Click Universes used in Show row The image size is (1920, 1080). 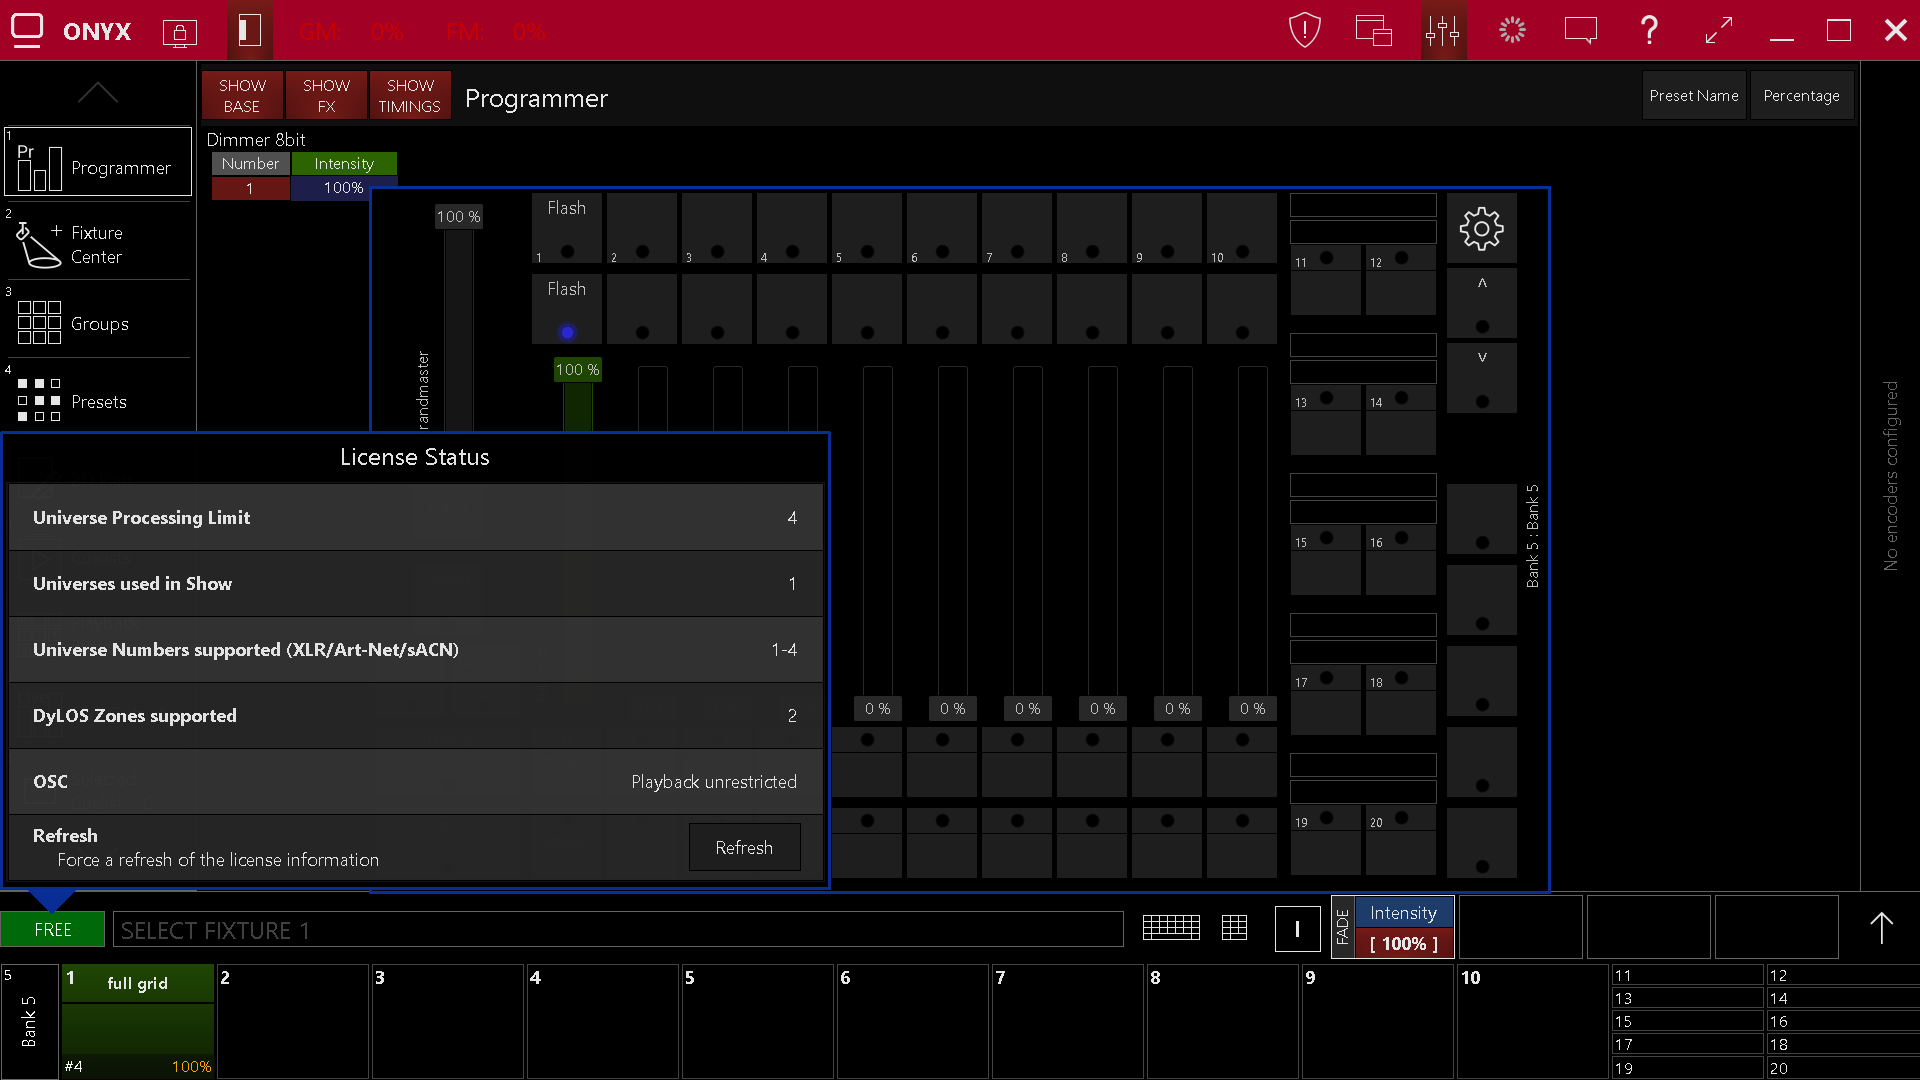click(x=415, y=583)
